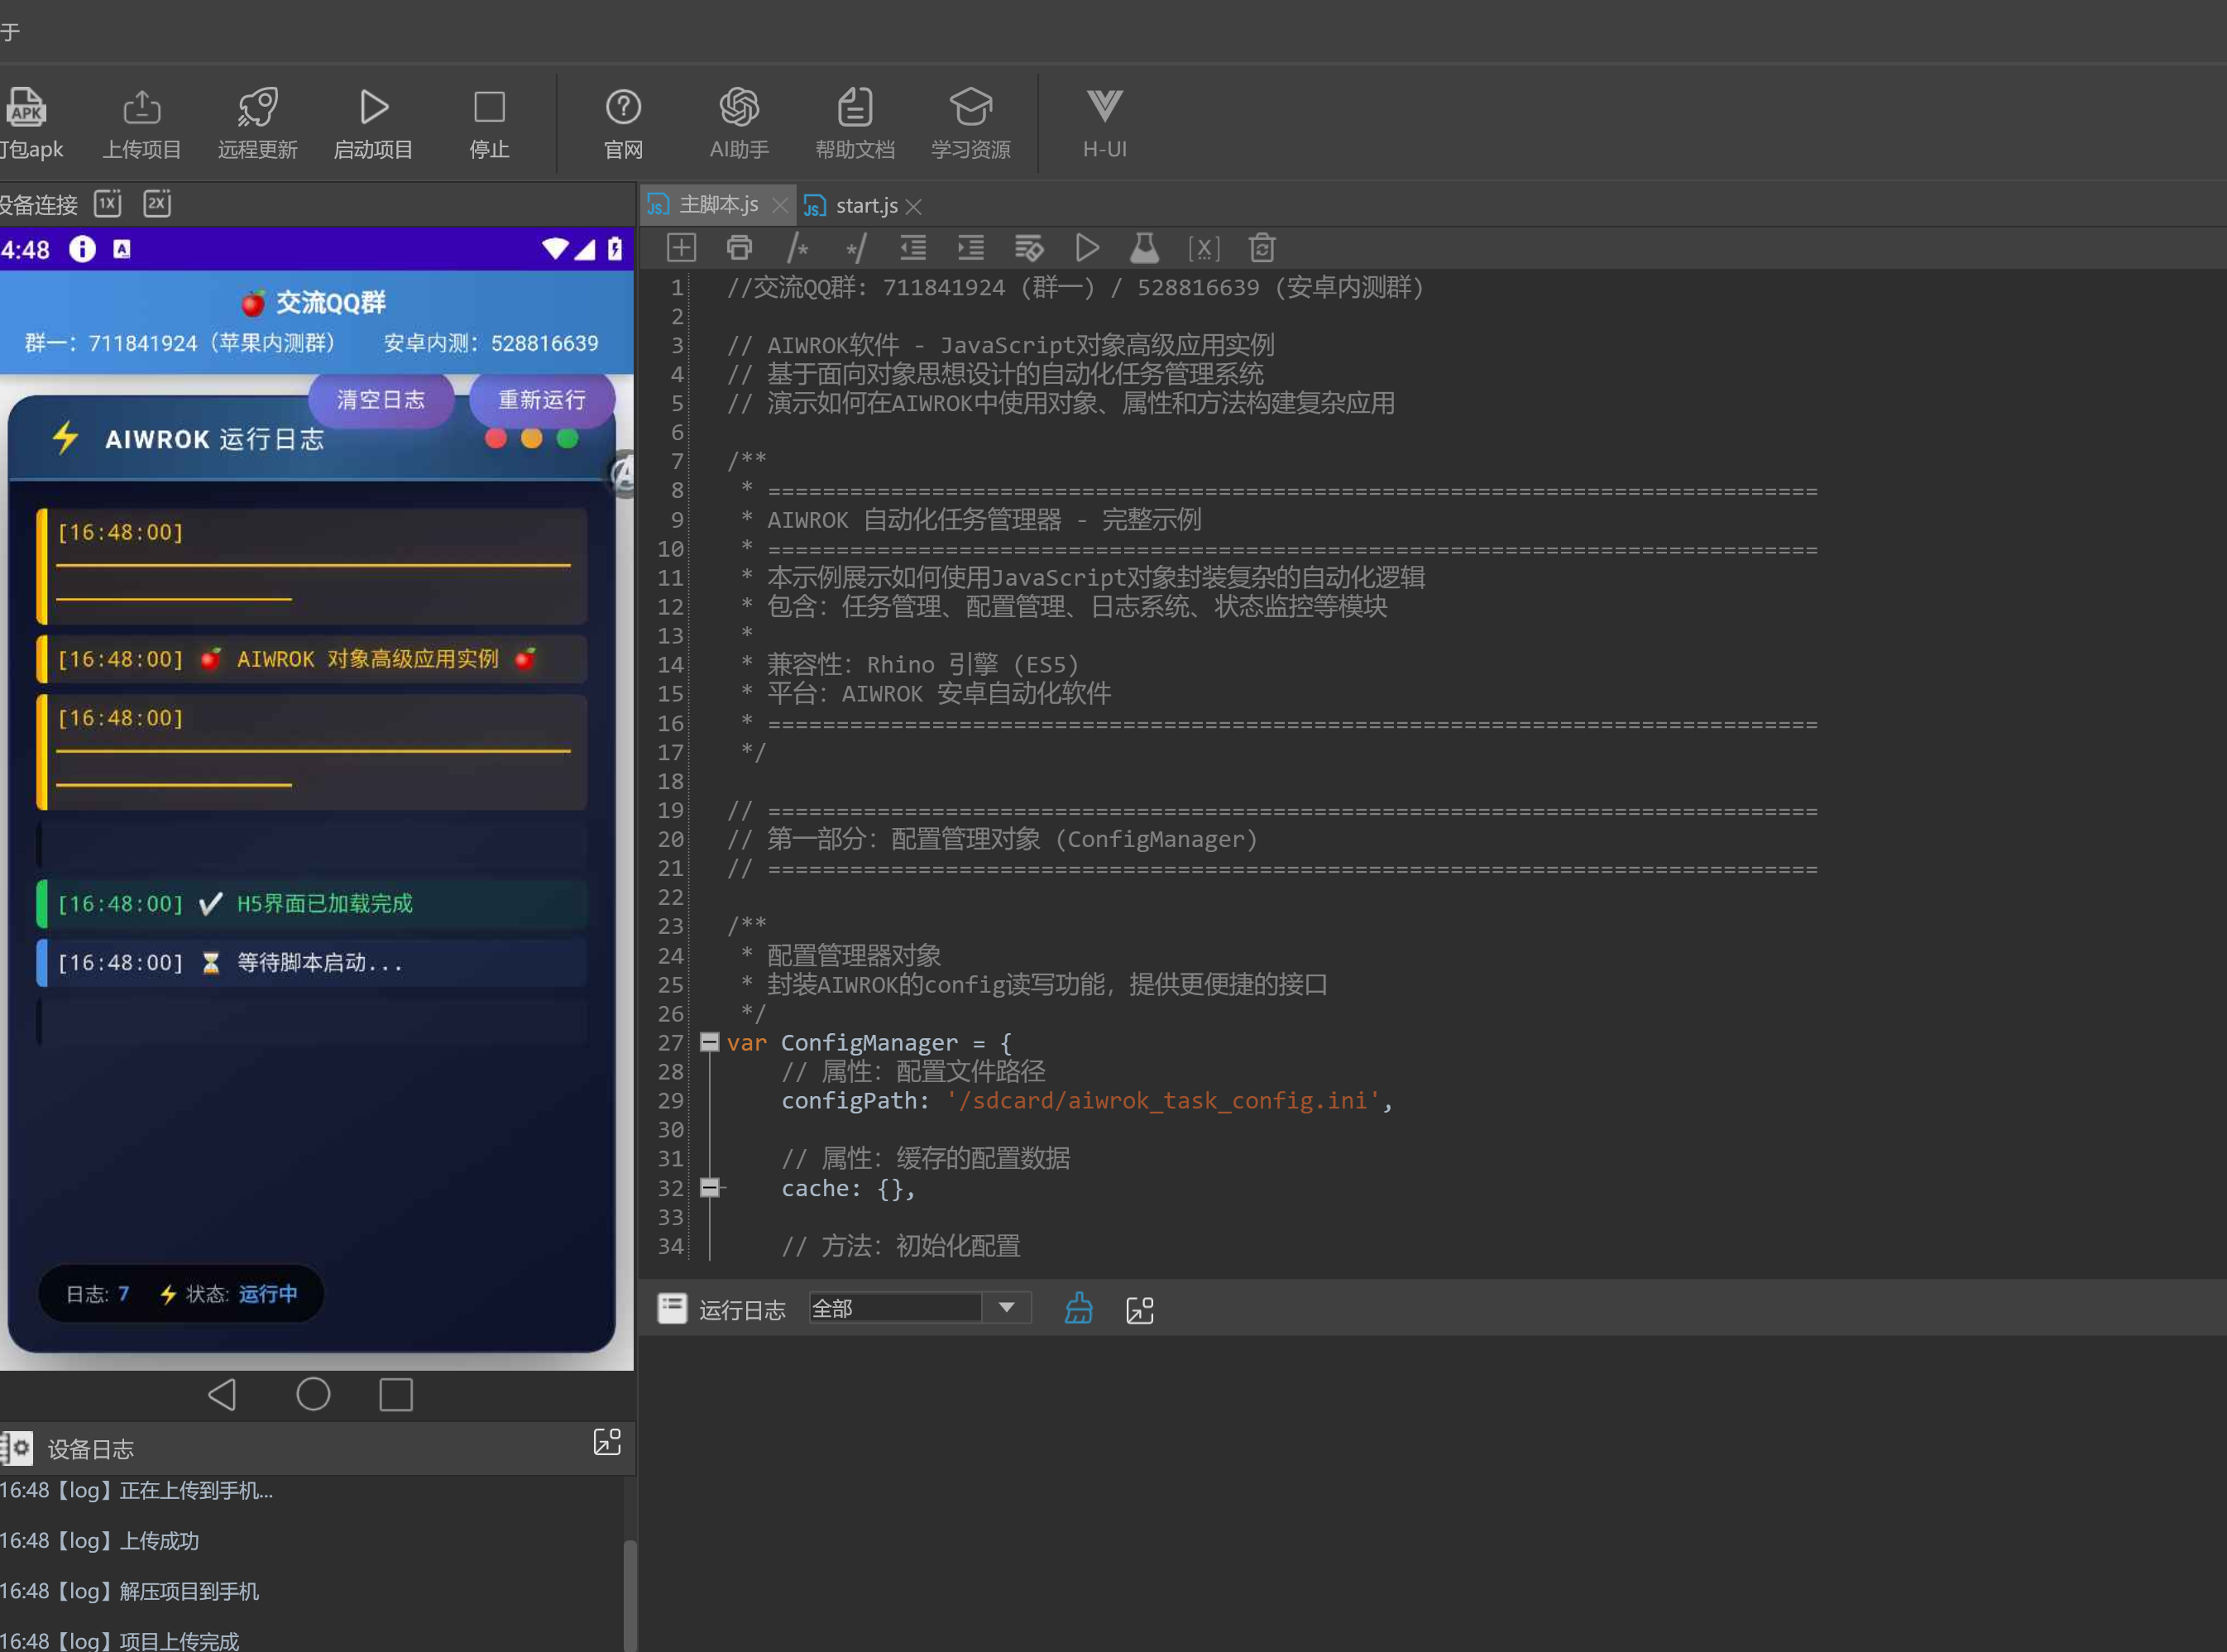Image resolution: width=2227 pixels, height=1652 pixels.
Task: Click the device log '上传成功' line
Action: pyautogui.click(x=100, y=1540)
